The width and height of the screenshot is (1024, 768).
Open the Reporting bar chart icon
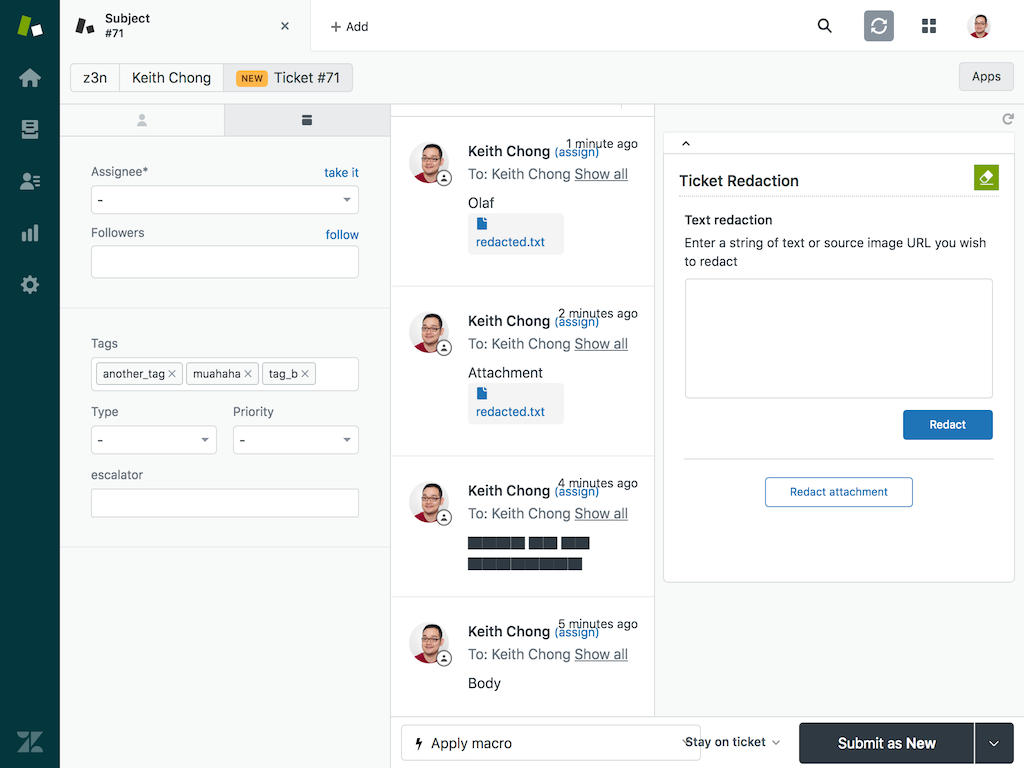coord(30,233)
